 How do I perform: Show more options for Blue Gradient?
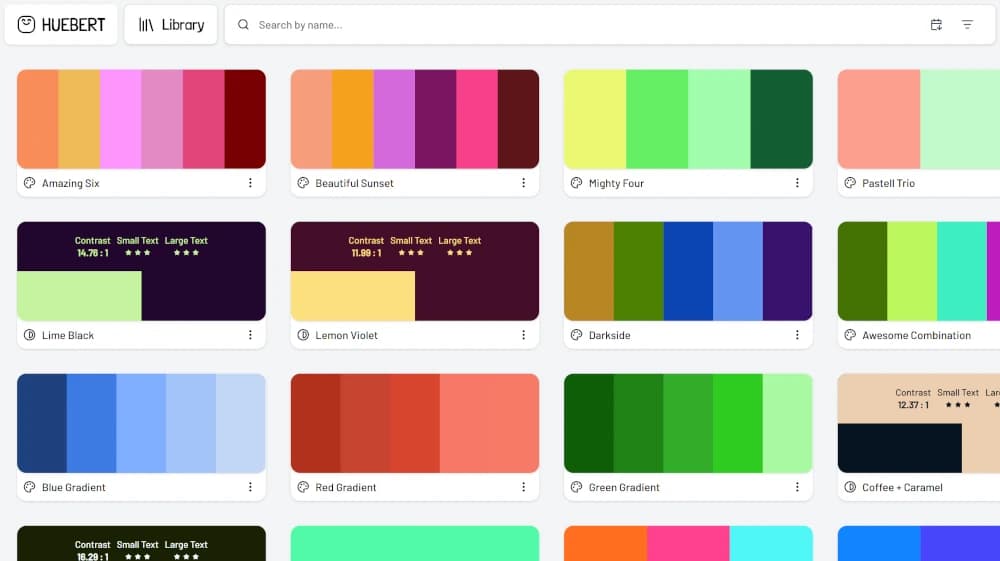250,487
